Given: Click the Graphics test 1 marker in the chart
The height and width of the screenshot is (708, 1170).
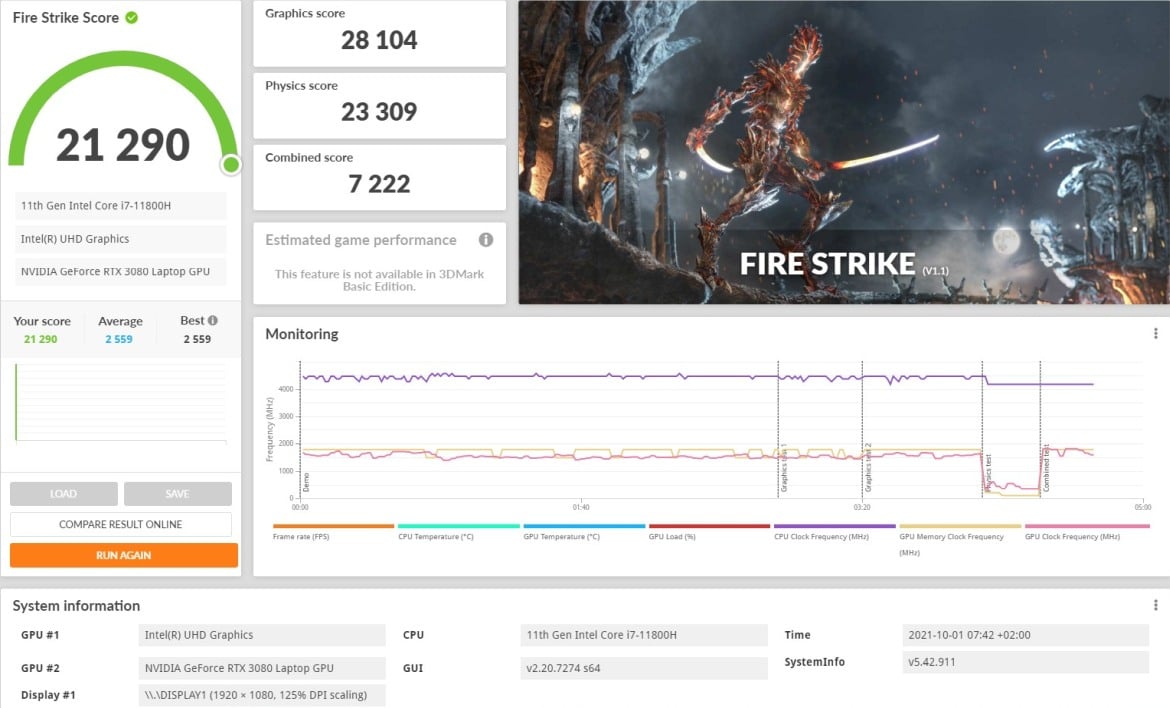Looking at the screenshot, I should point(782,468).
